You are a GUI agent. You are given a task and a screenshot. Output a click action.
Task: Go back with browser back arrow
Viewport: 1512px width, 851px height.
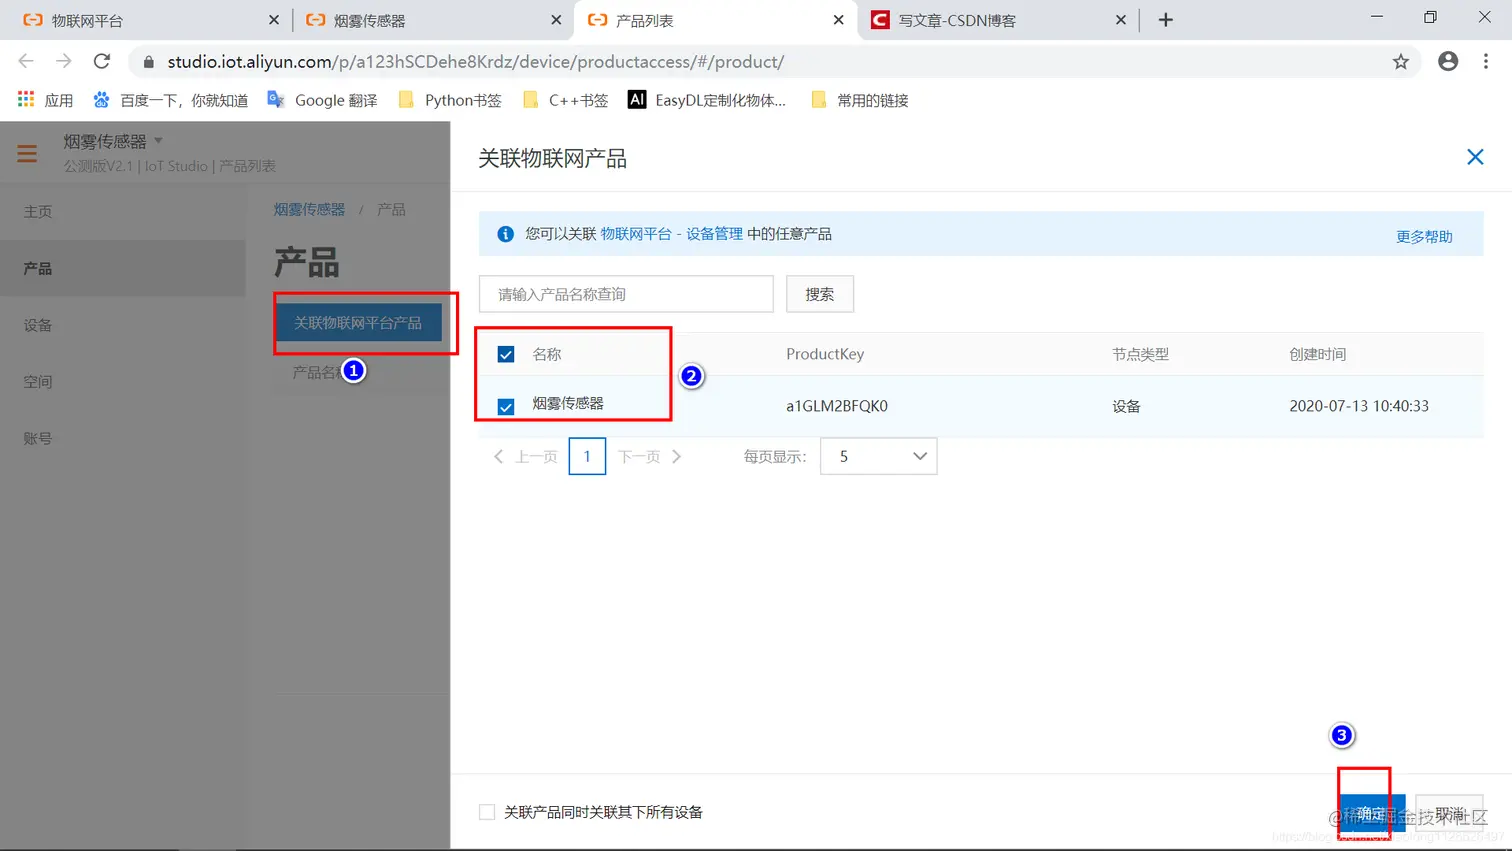point(26,61)
